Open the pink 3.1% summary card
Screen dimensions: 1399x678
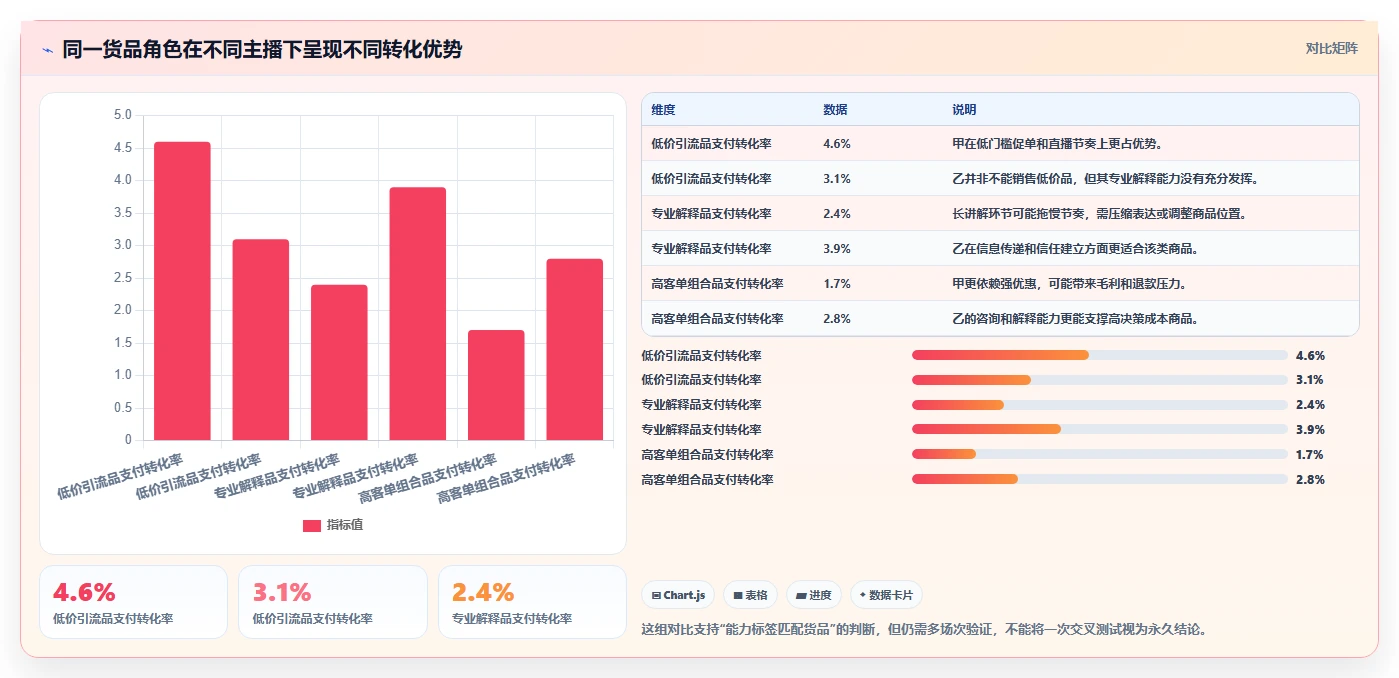coord(333,602)
